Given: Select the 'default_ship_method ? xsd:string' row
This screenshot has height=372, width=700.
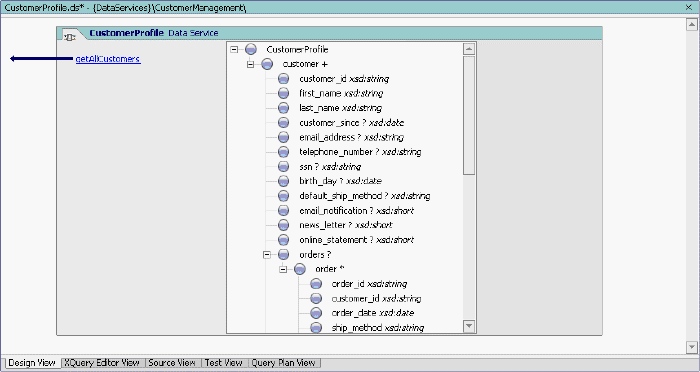Looking at the screenshot, I should (365, 196).
